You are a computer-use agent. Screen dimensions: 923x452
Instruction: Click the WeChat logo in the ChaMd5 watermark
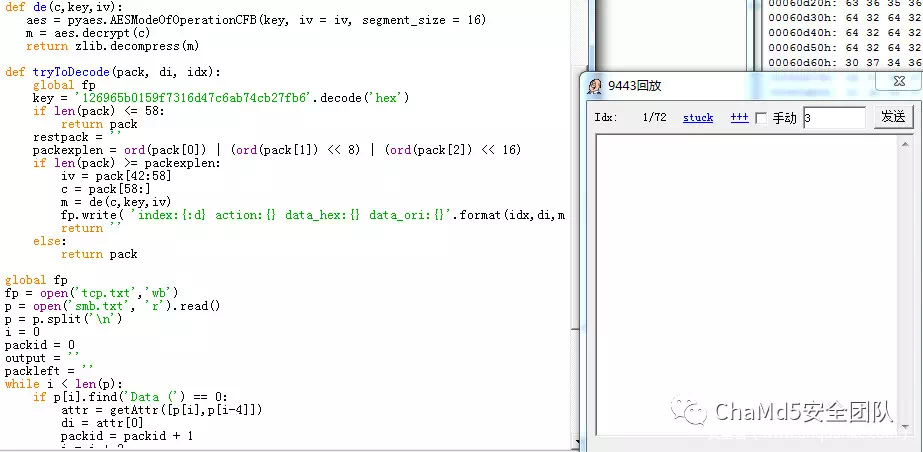pos(688,412)
